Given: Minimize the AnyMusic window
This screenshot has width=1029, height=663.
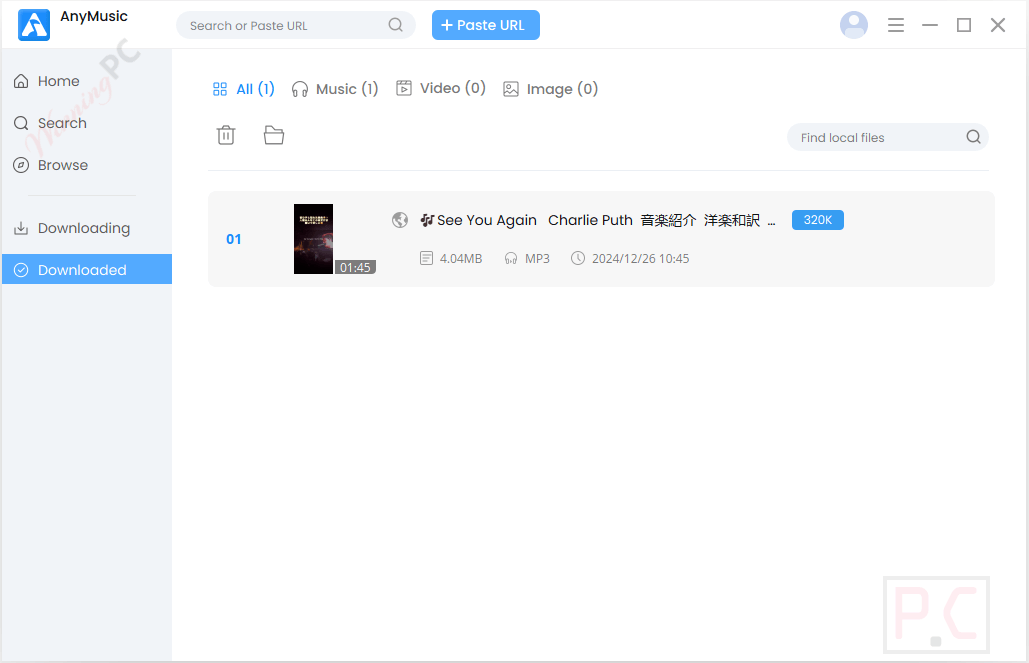Looking at the screenshot, I should (929, 25).
